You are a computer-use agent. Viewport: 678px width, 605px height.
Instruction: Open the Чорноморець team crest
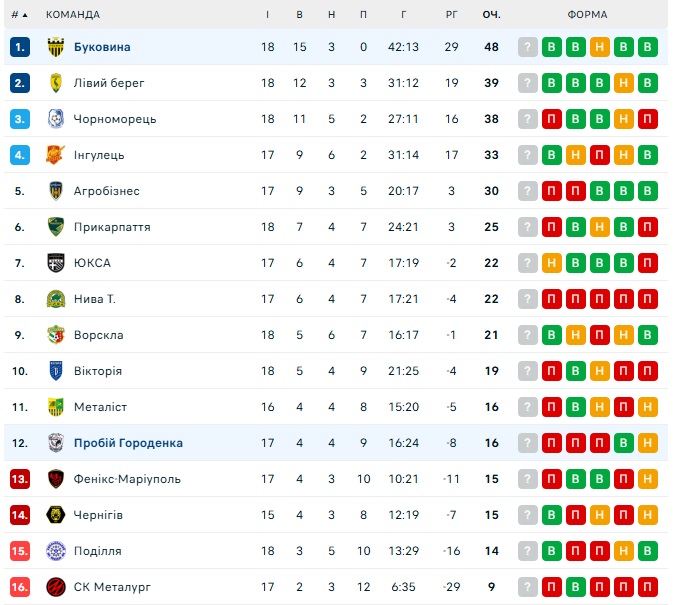[x=56, y=119]
